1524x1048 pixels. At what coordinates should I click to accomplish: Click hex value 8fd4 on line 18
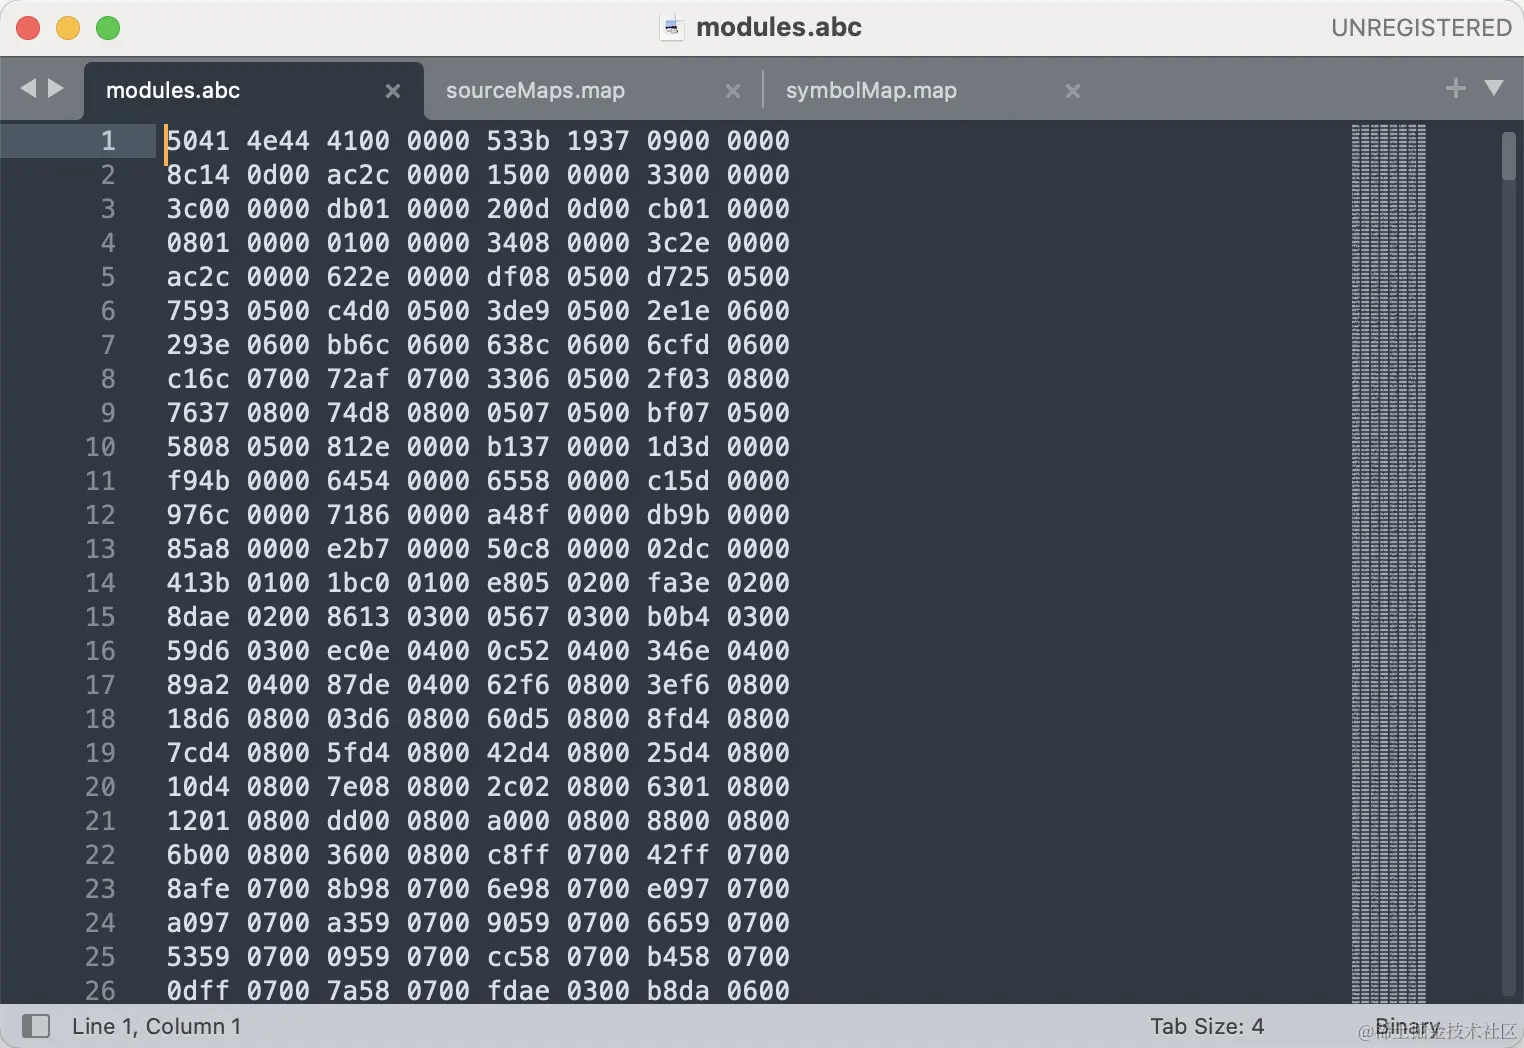[678, 719]
